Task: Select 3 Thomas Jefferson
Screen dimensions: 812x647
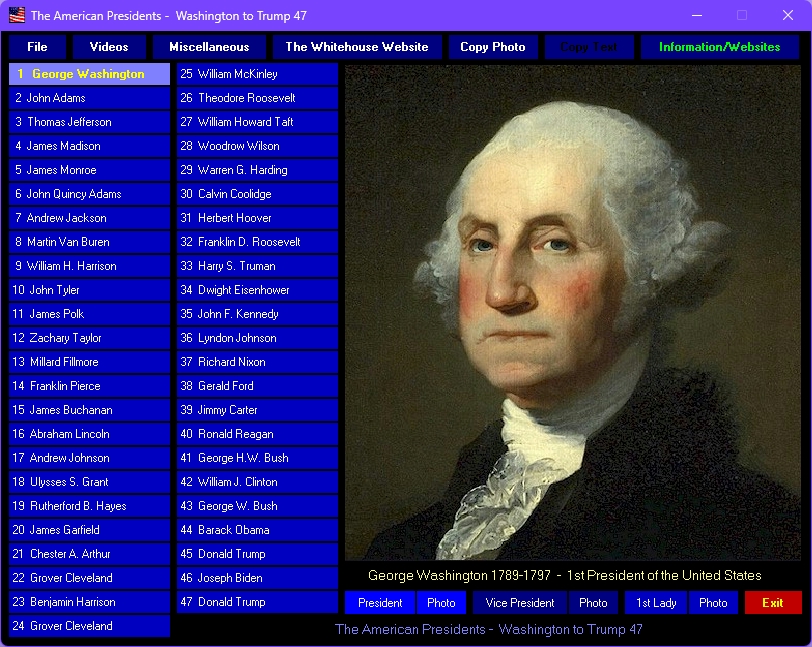Action: pos(89,122)
